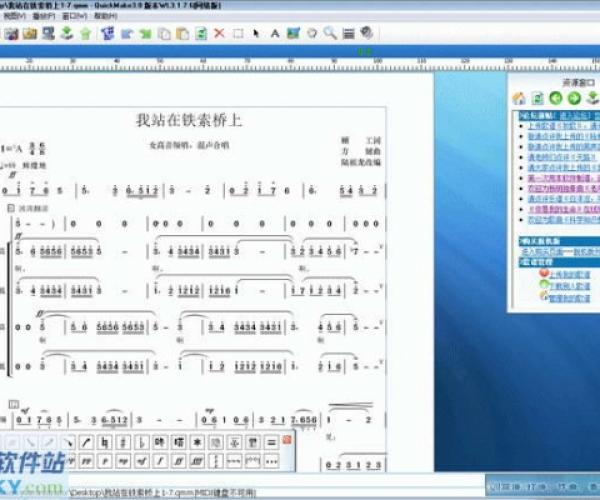Click the open folder toolbar icon

pyautogui.click(x=29, y=34)
